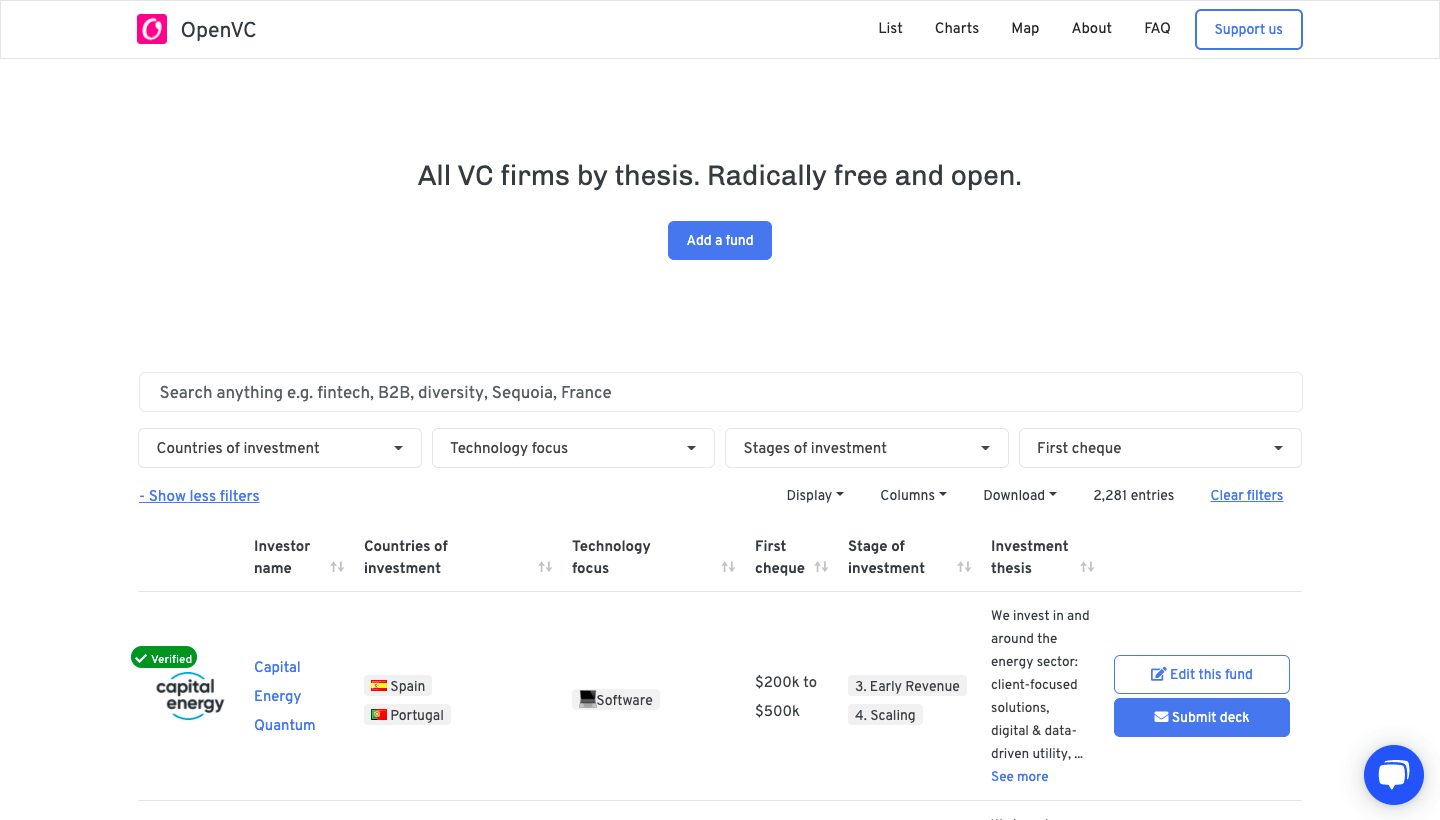Expand the Stages of investment dropdown
1440x820 pixels.
click(866, 448)
